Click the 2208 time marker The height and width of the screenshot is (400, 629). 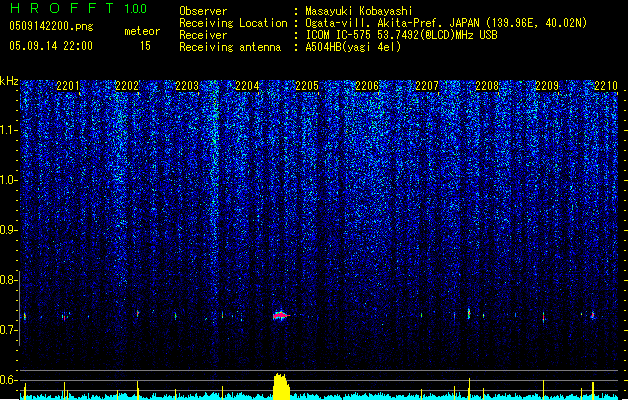[487, 86]
